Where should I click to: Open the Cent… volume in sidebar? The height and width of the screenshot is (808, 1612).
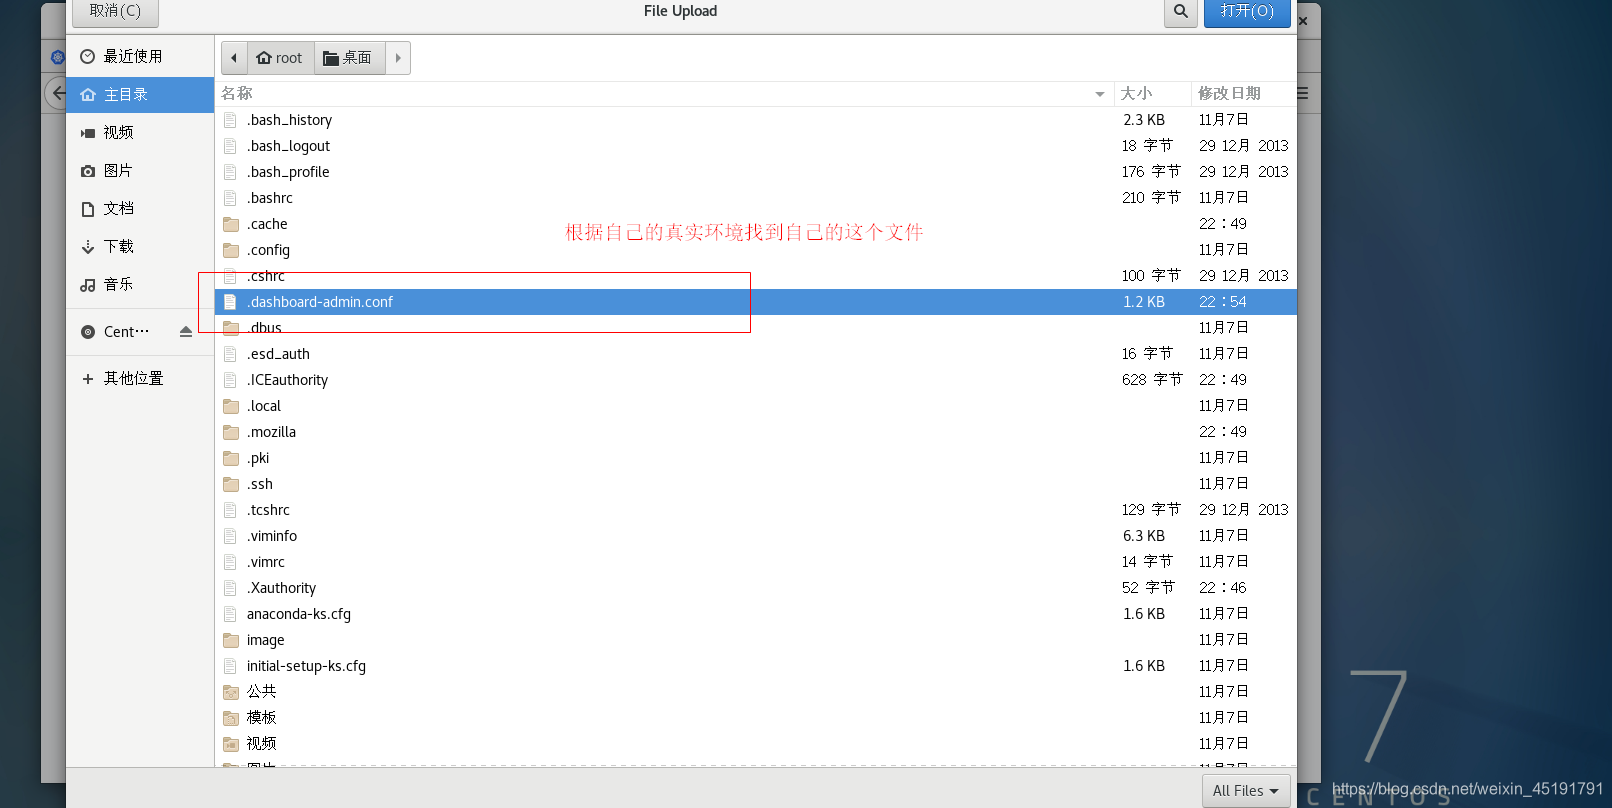click(126, 331)
